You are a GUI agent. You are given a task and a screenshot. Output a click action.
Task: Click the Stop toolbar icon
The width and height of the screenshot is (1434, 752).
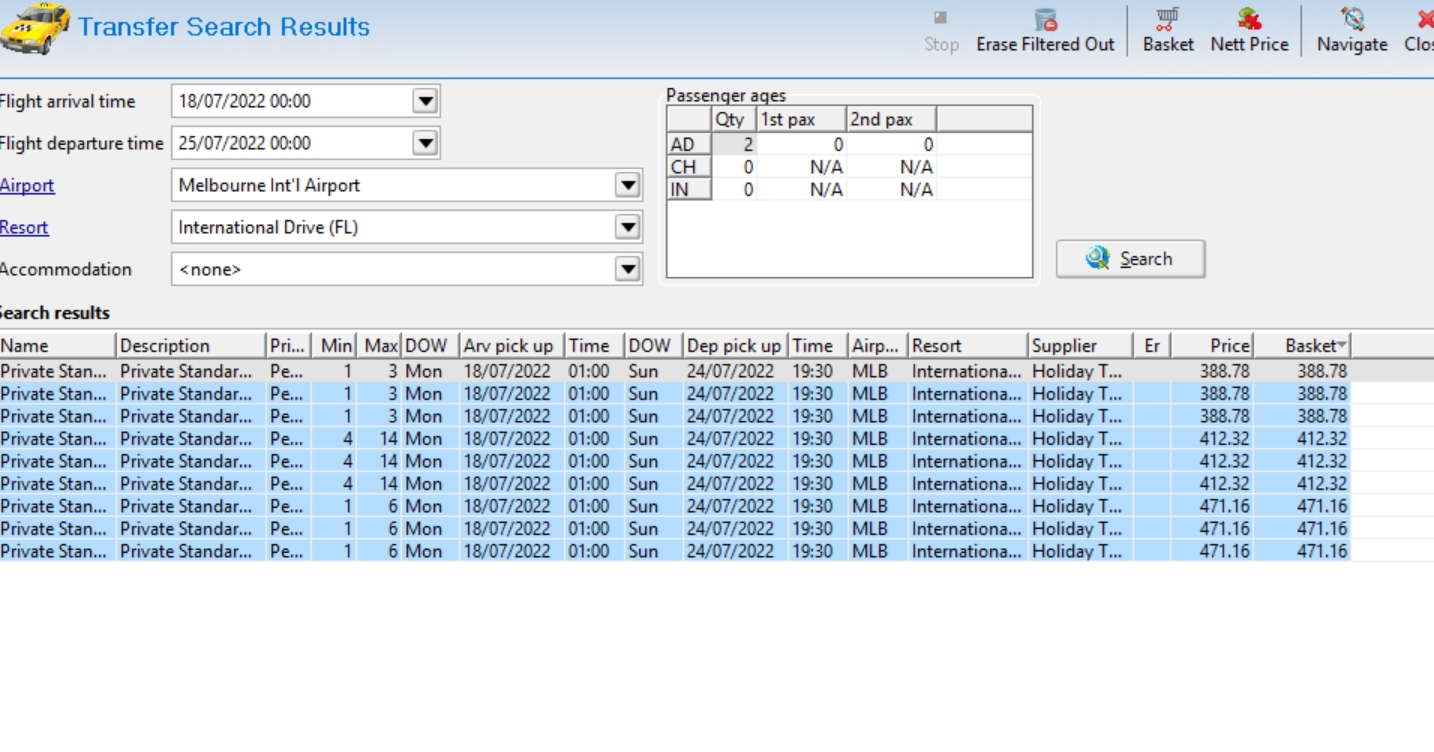pyautogui.click(x=941, y=18)
